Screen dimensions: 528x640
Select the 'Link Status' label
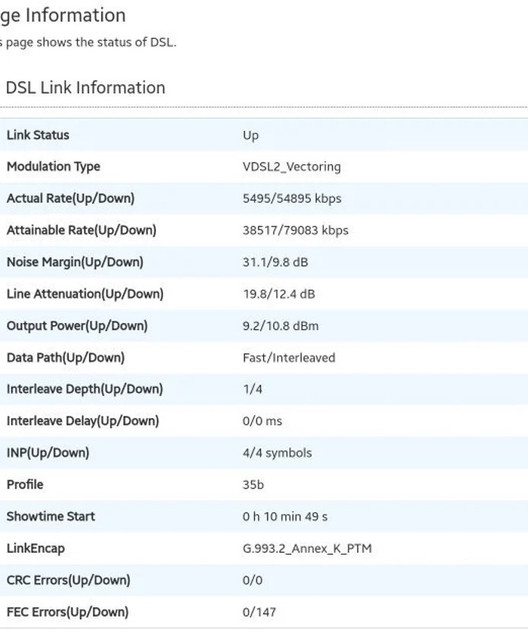(x=38, y=135)
